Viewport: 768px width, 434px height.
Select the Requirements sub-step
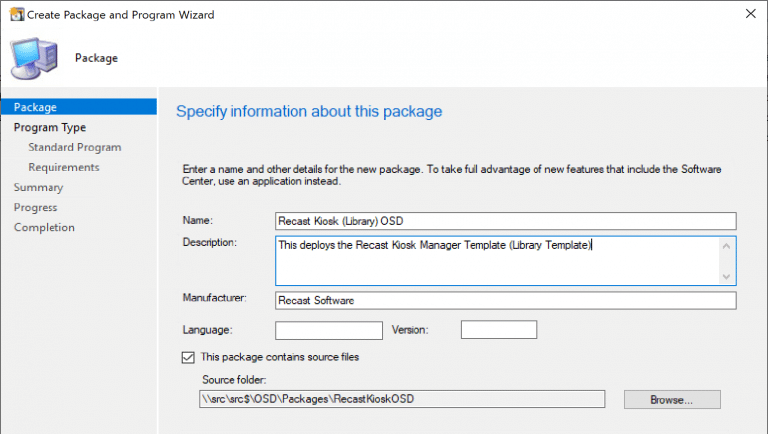(64, 167)
